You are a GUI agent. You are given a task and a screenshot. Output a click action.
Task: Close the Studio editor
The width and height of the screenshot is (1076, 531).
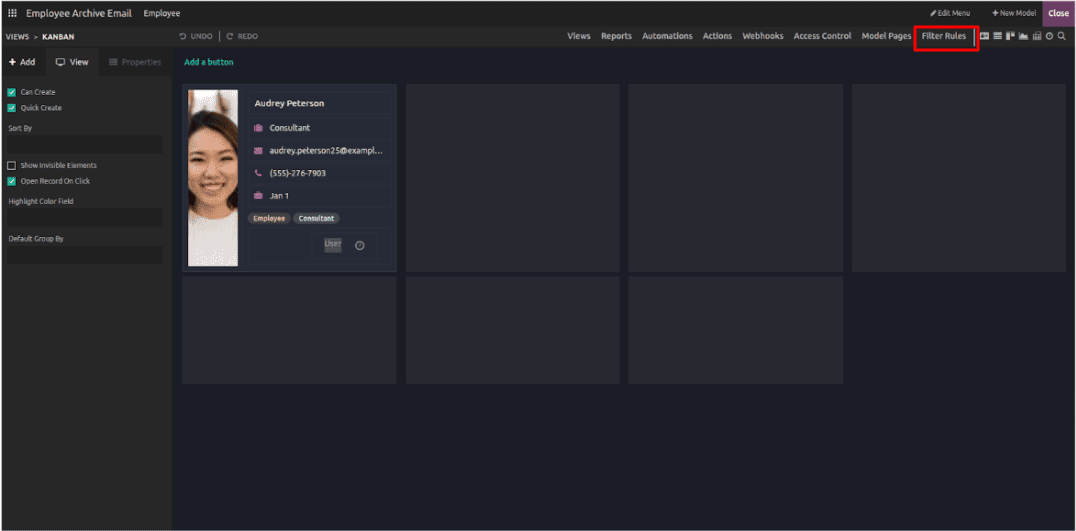click(x=1058, y=13)
